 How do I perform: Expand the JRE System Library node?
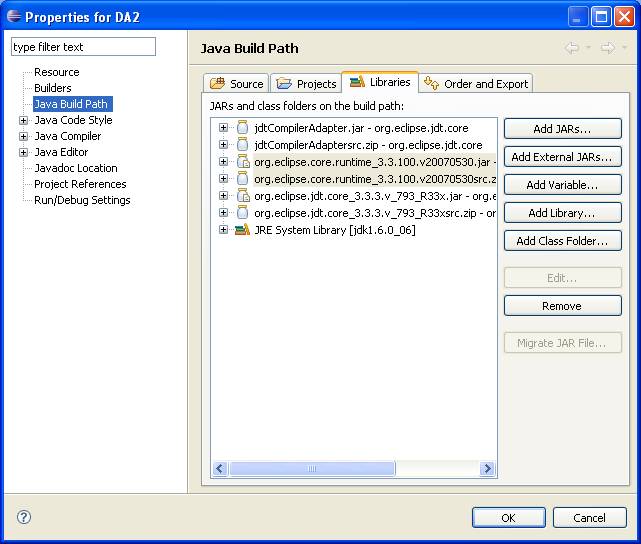pos(223,230)
